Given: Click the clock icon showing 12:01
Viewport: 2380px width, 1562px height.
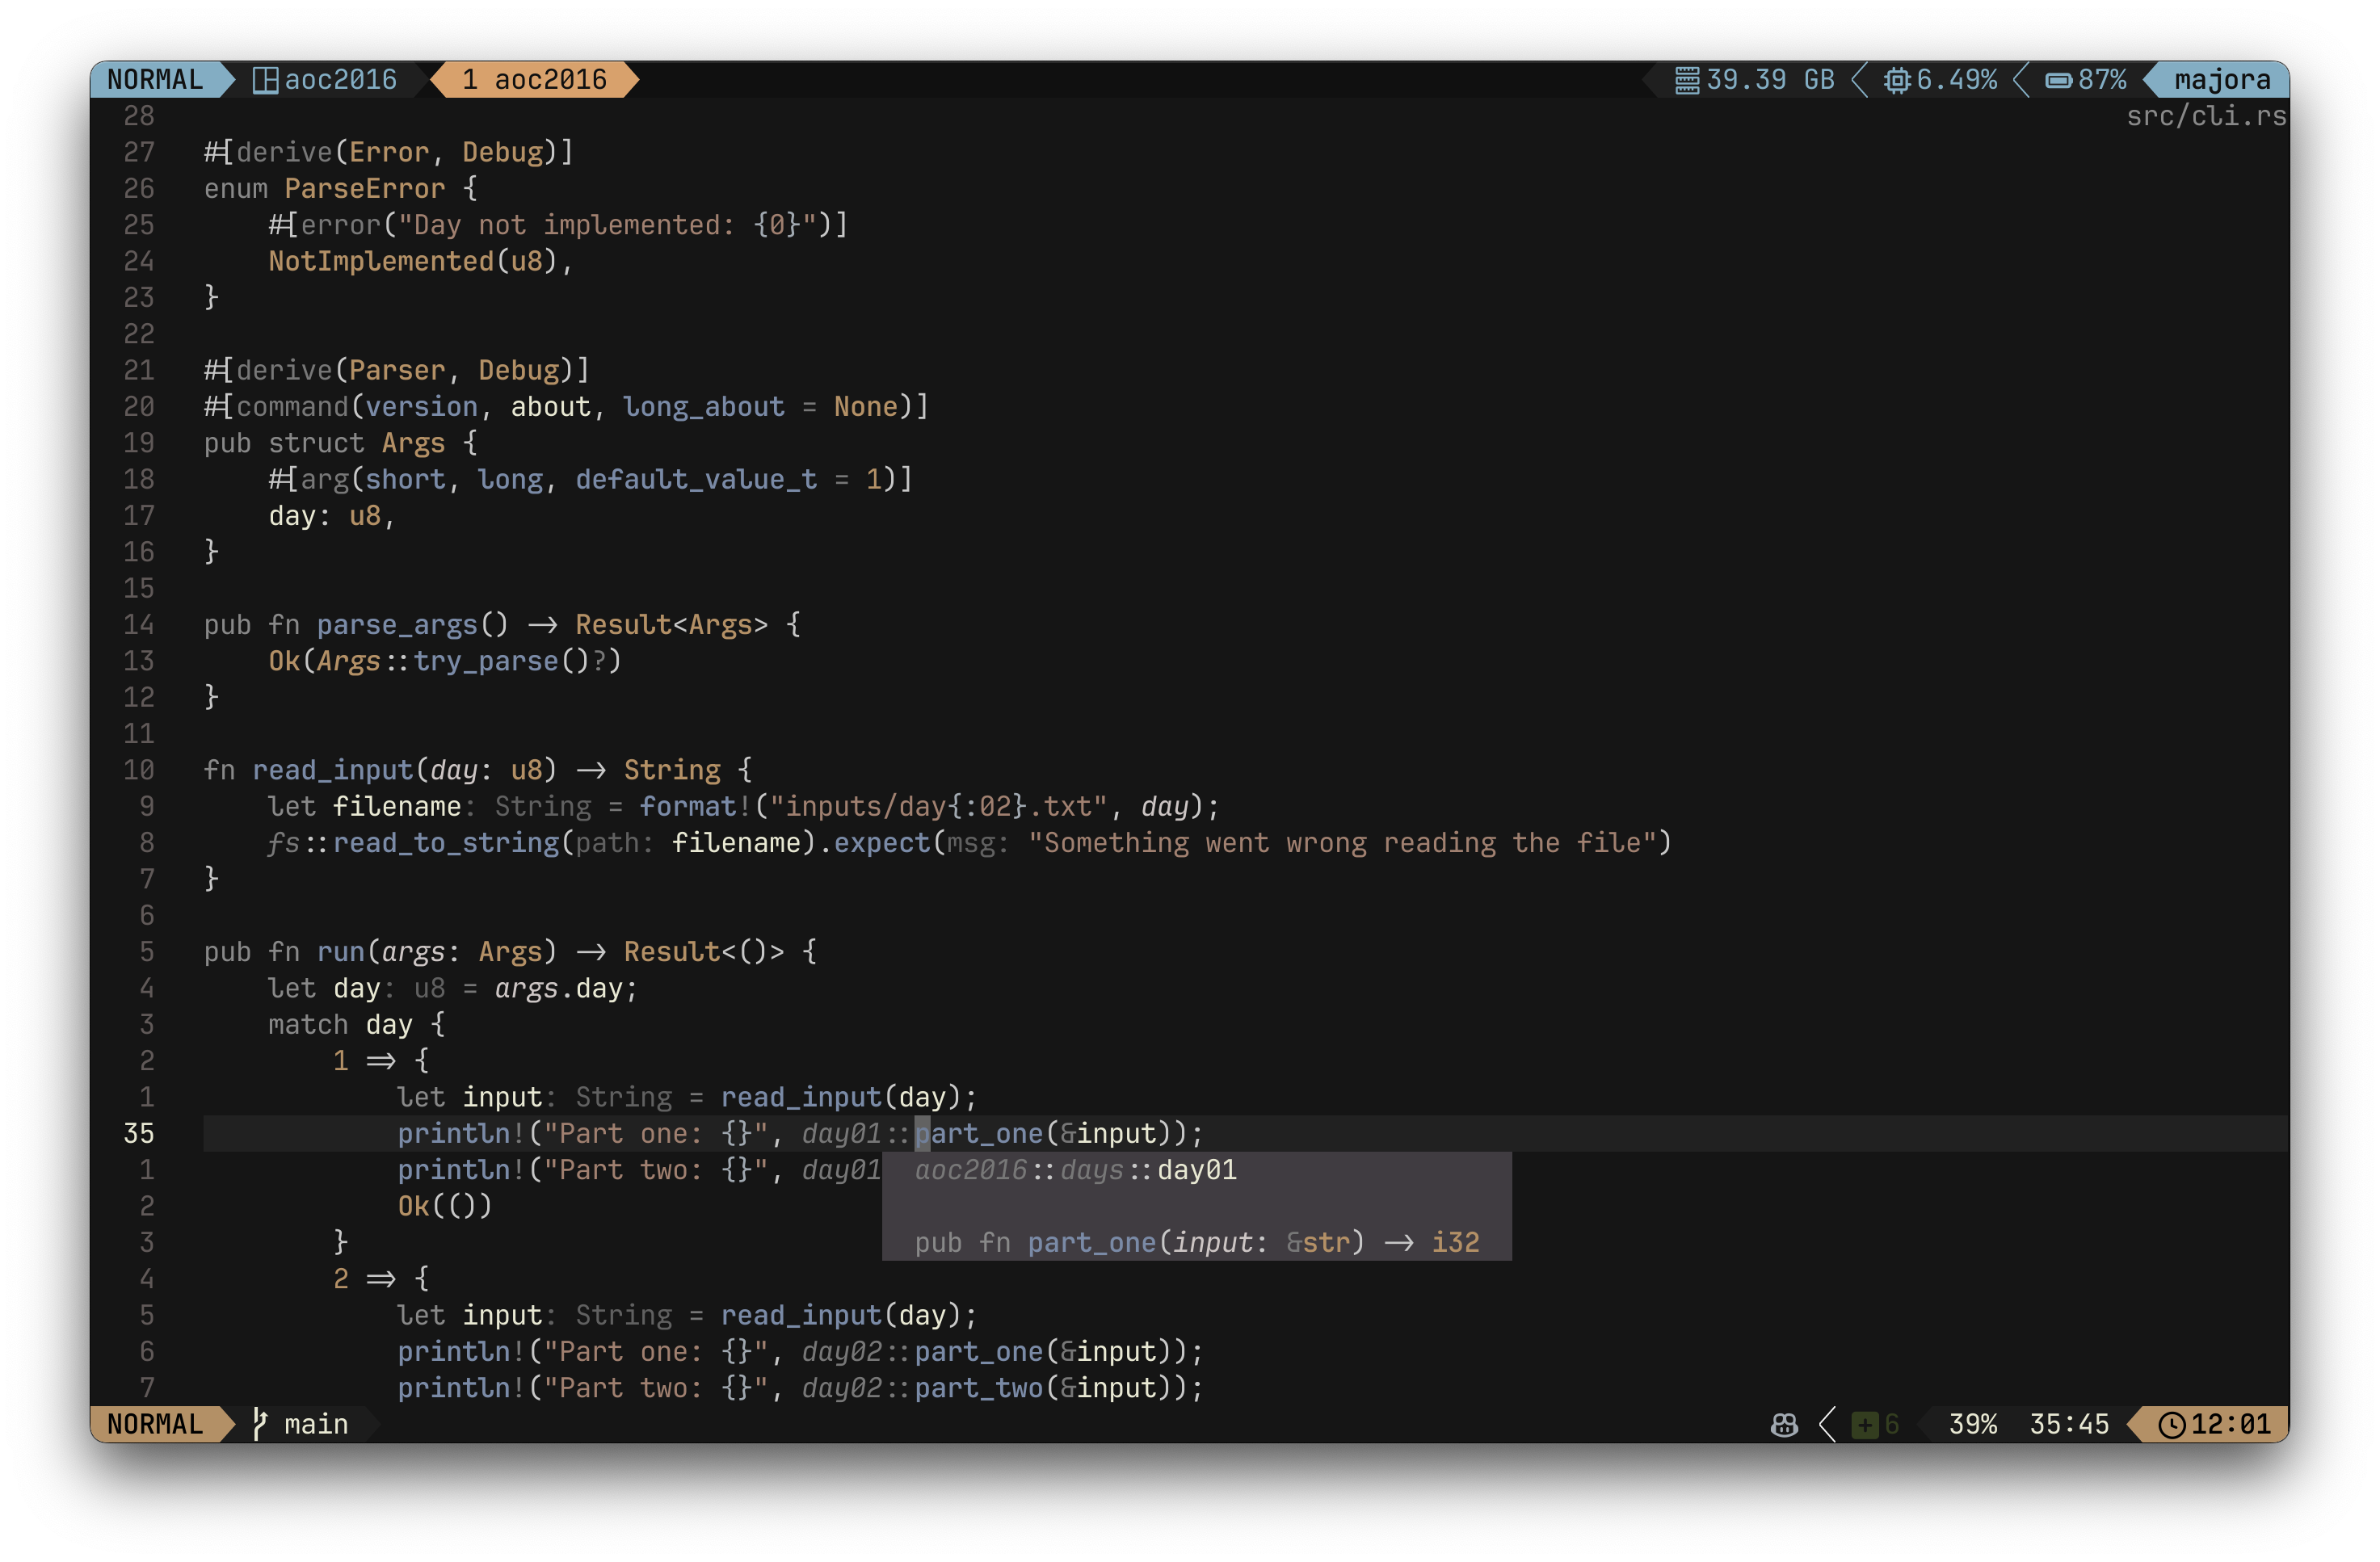Looking at the screenshot, I should 2171,1424.
